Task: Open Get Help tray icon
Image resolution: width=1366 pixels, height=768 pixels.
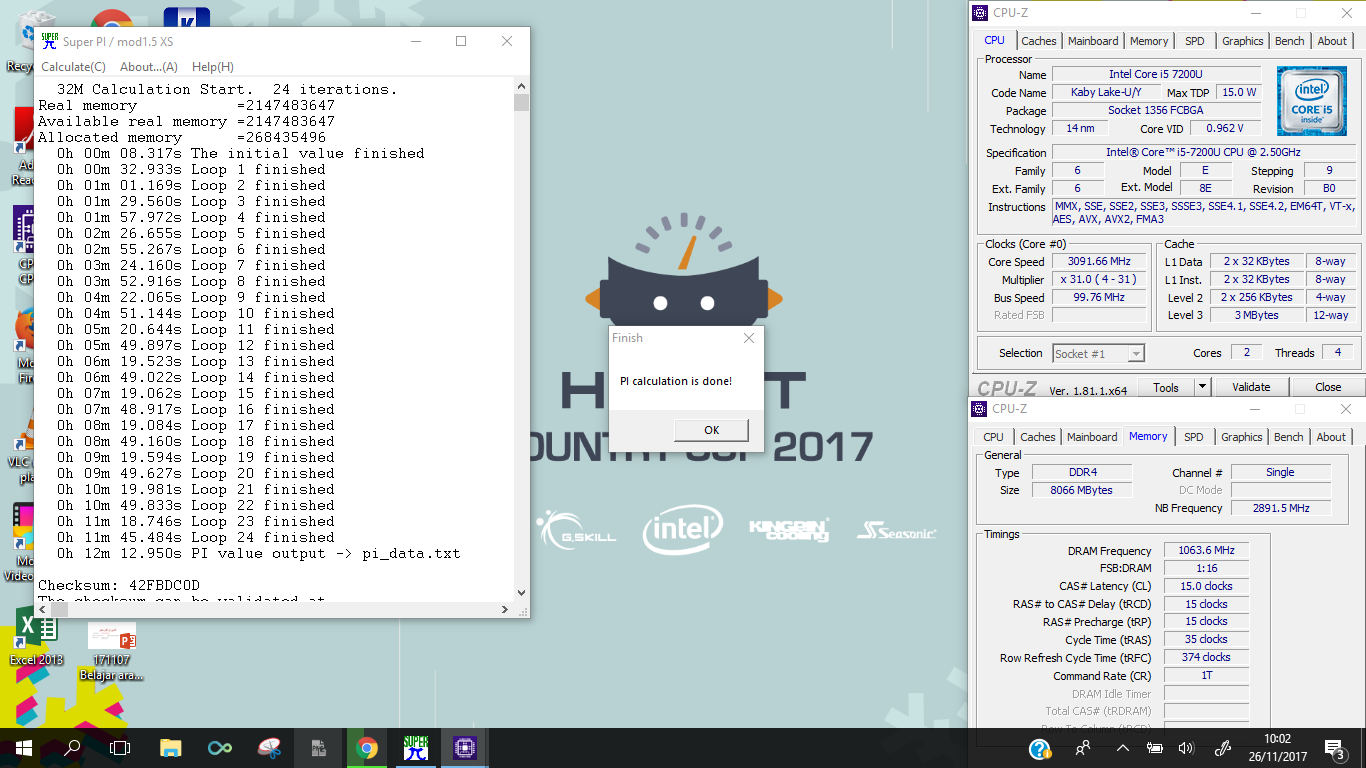Action: pyautogui.click(x=1040, y=748)
